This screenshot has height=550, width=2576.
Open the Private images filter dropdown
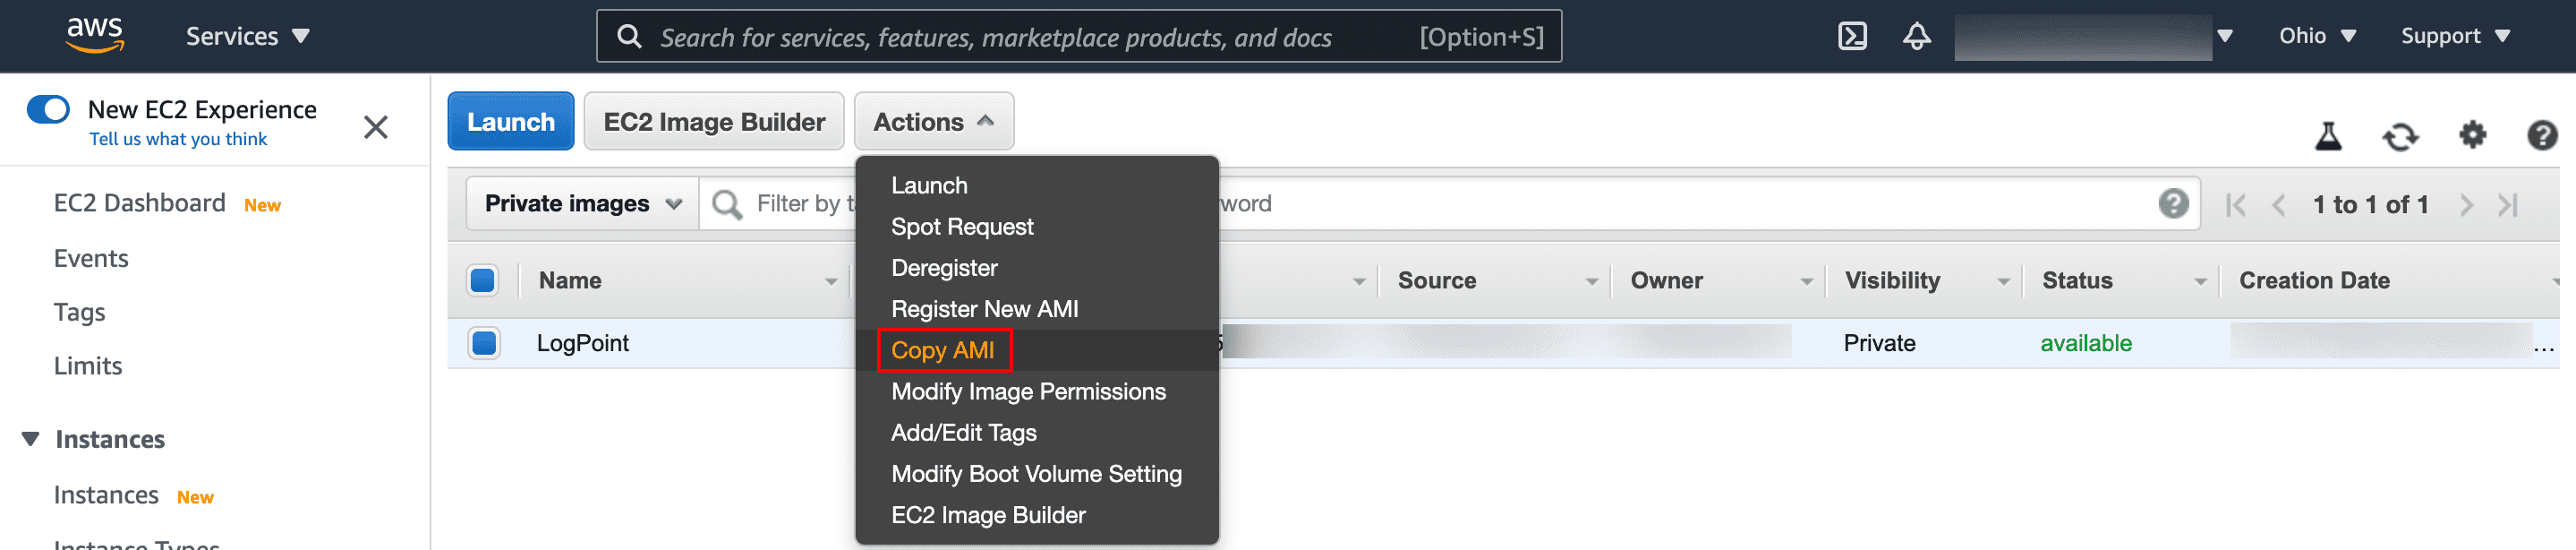[x=583, y=204]
